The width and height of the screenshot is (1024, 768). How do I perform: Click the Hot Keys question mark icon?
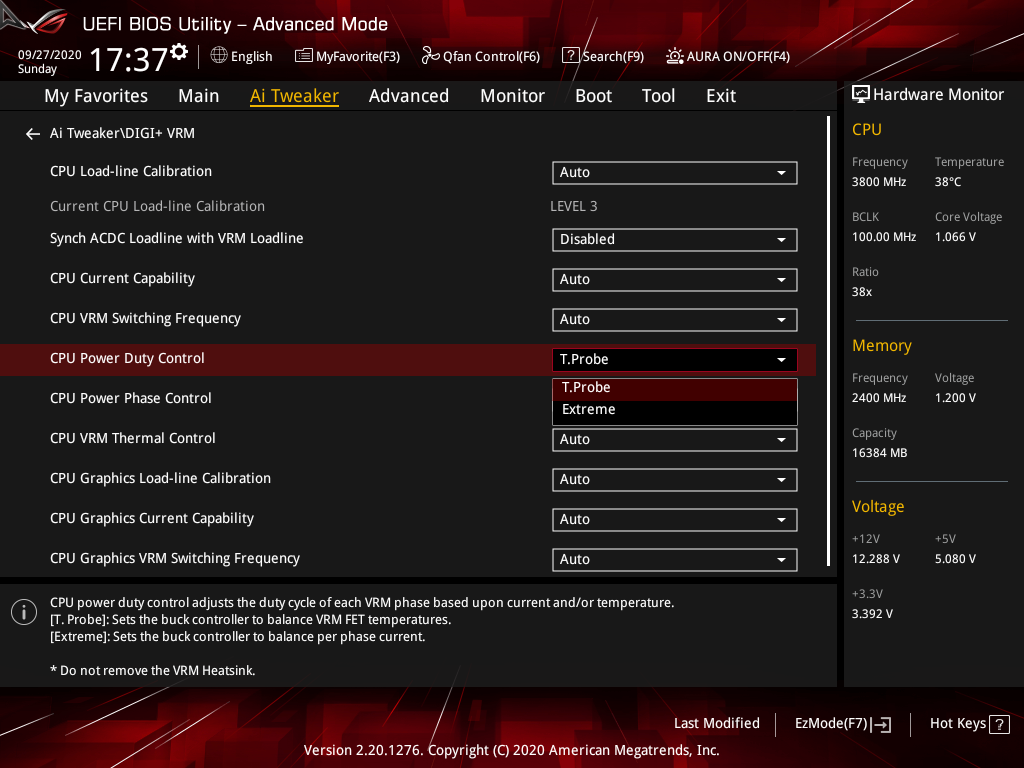coord(999,724)
